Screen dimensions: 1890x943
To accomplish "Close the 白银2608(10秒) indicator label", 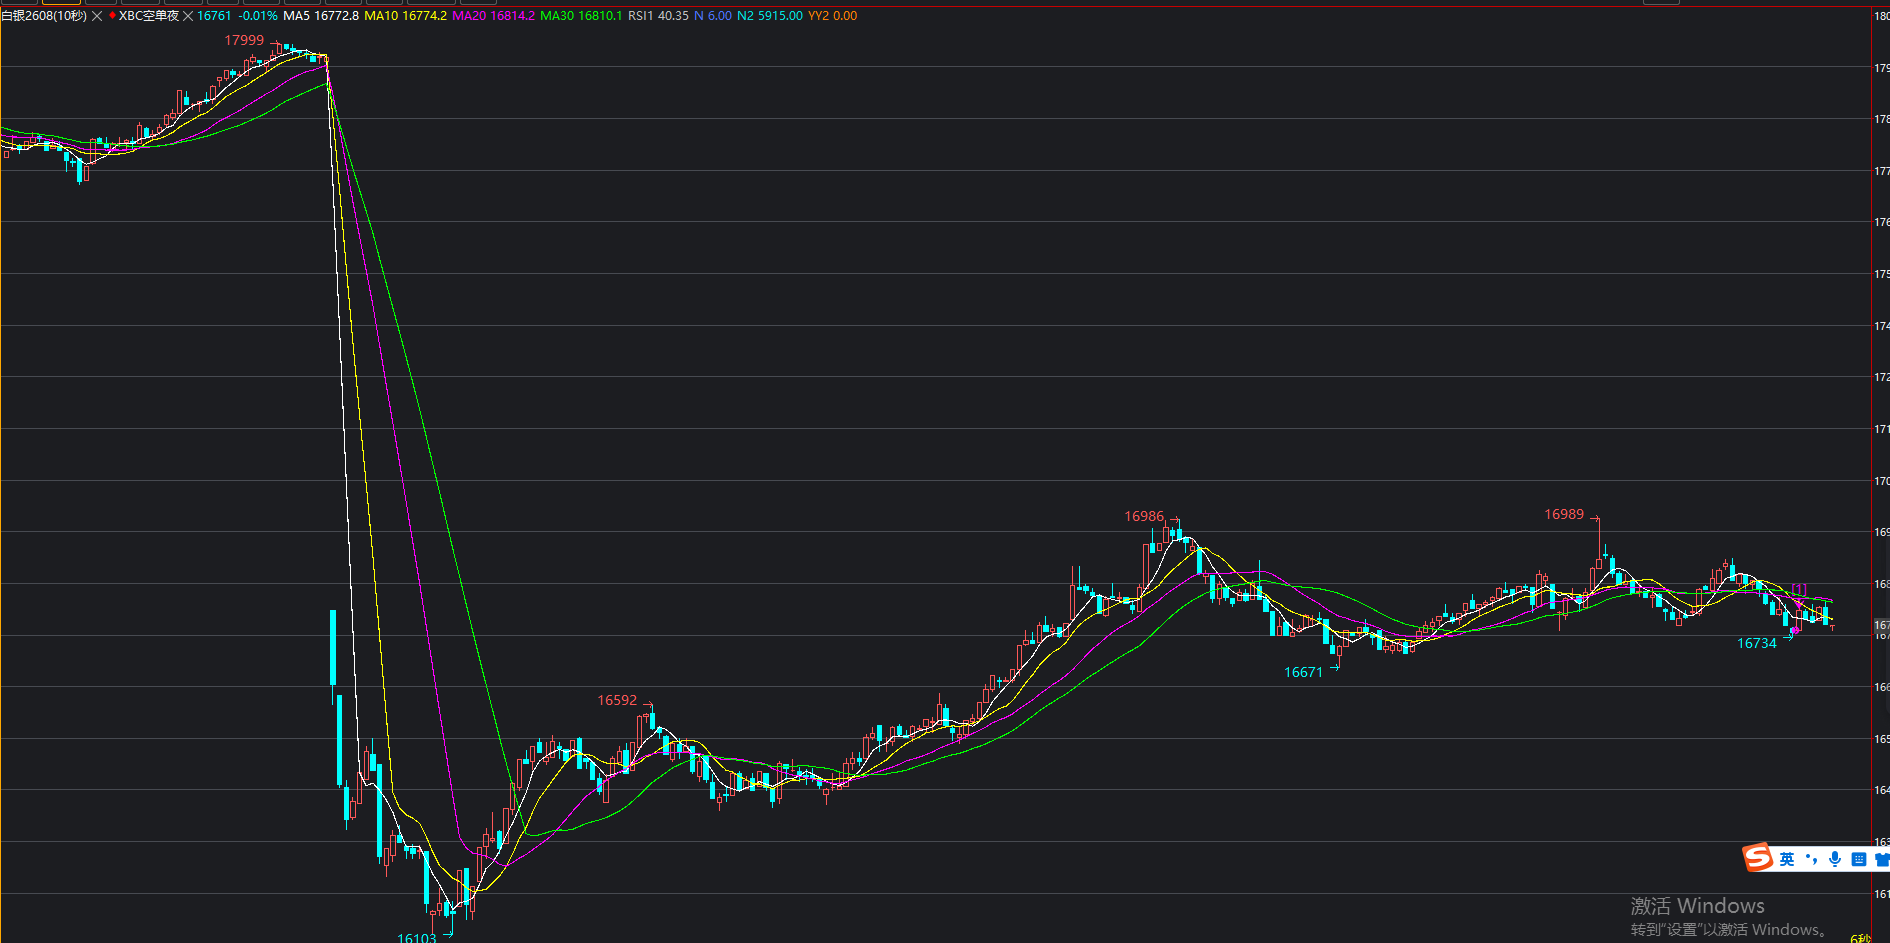I will tap(97, 16).
